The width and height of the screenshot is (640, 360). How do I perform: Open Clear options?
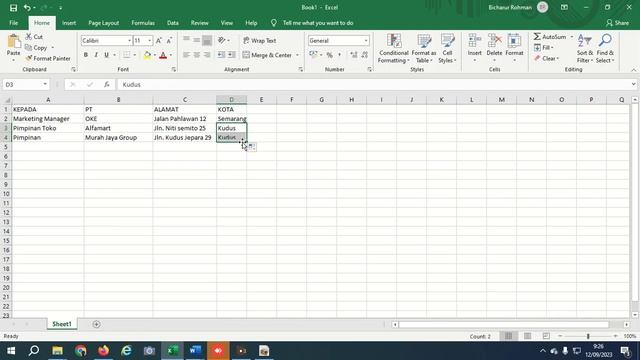(546, 58)
